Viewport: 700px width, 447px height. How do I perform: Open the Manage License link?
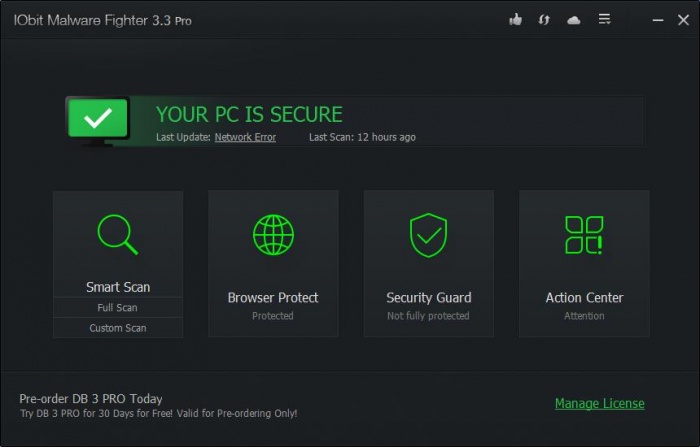click(600, 404)
